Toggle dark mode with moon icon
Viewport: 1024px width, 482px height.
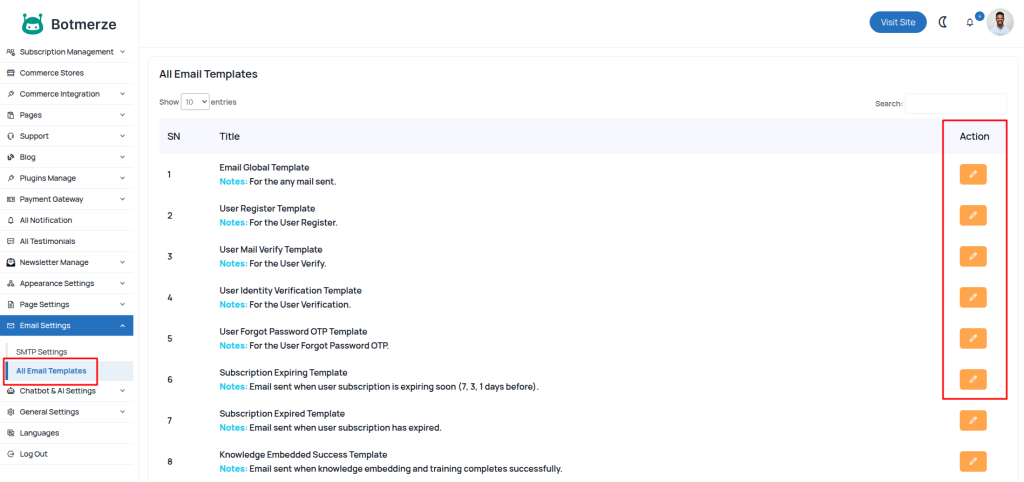(x=942, y=22)
